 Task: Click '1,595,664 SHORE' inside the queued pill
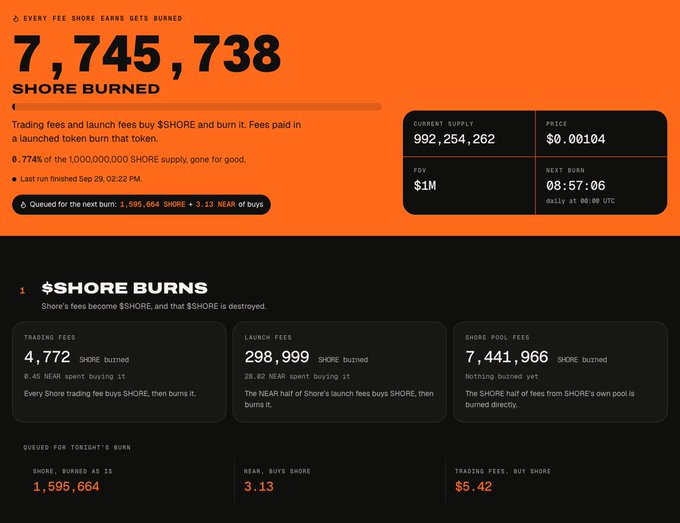153,204
